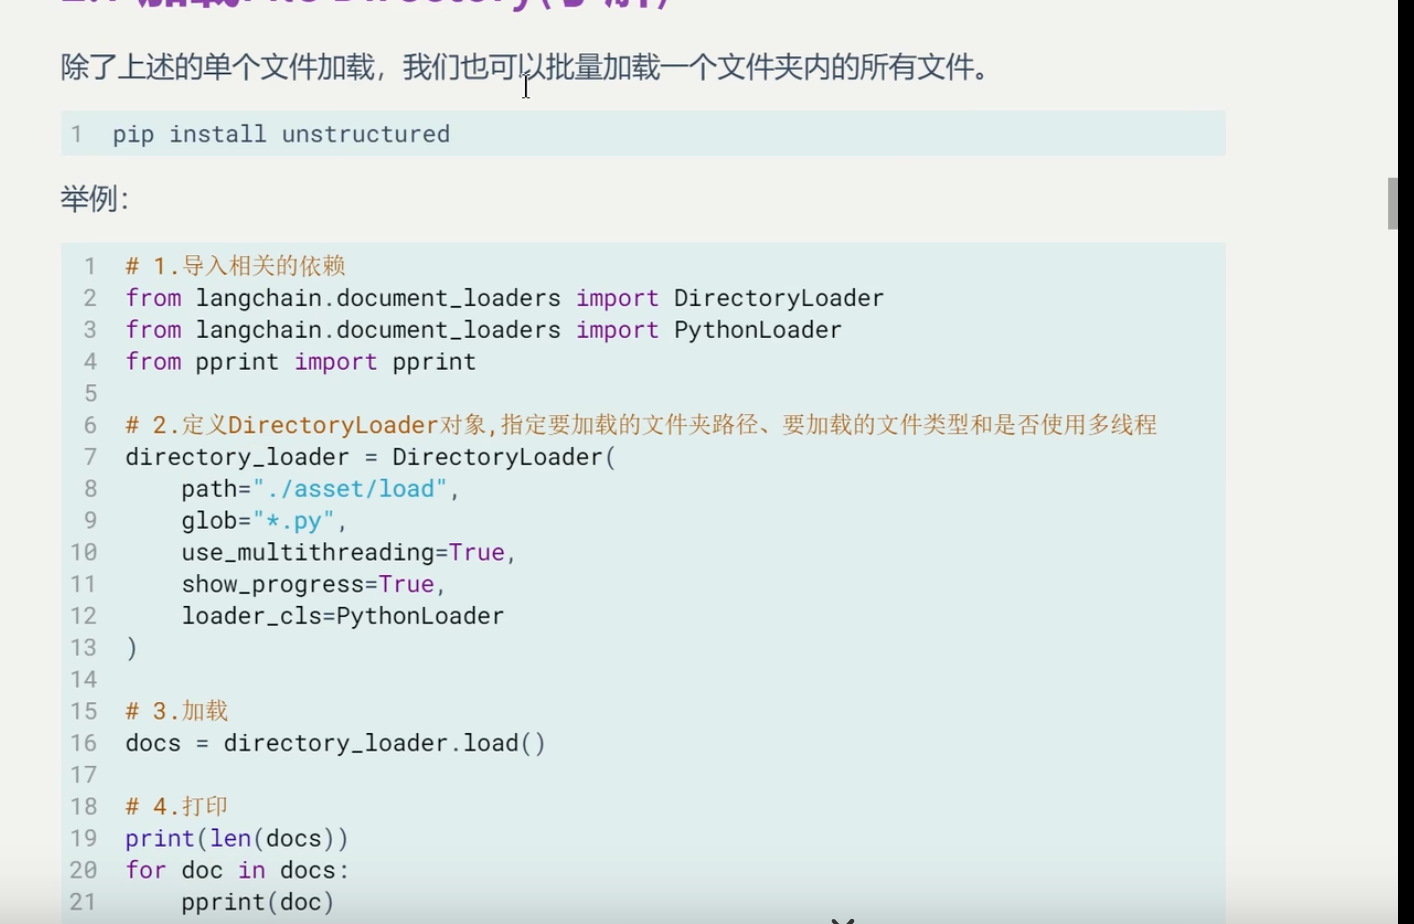
Task: Click the intro sentence '除了上述的单个文件加载'
Action: coord(217,67)
